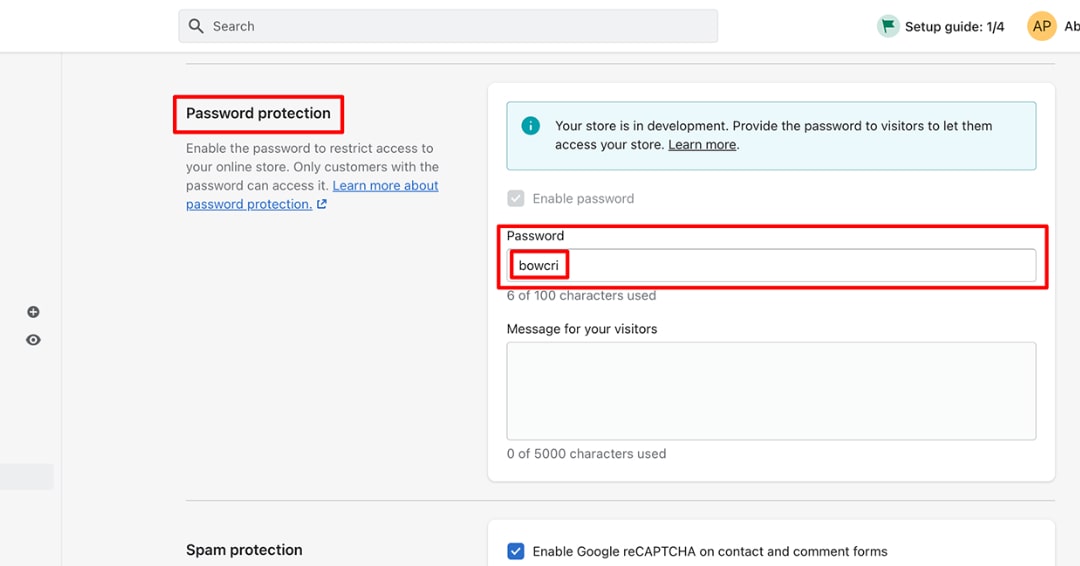This screenshot has width=1080, height=566.
Task: Click the info icon in the development banner
Action: coord(530,126)
